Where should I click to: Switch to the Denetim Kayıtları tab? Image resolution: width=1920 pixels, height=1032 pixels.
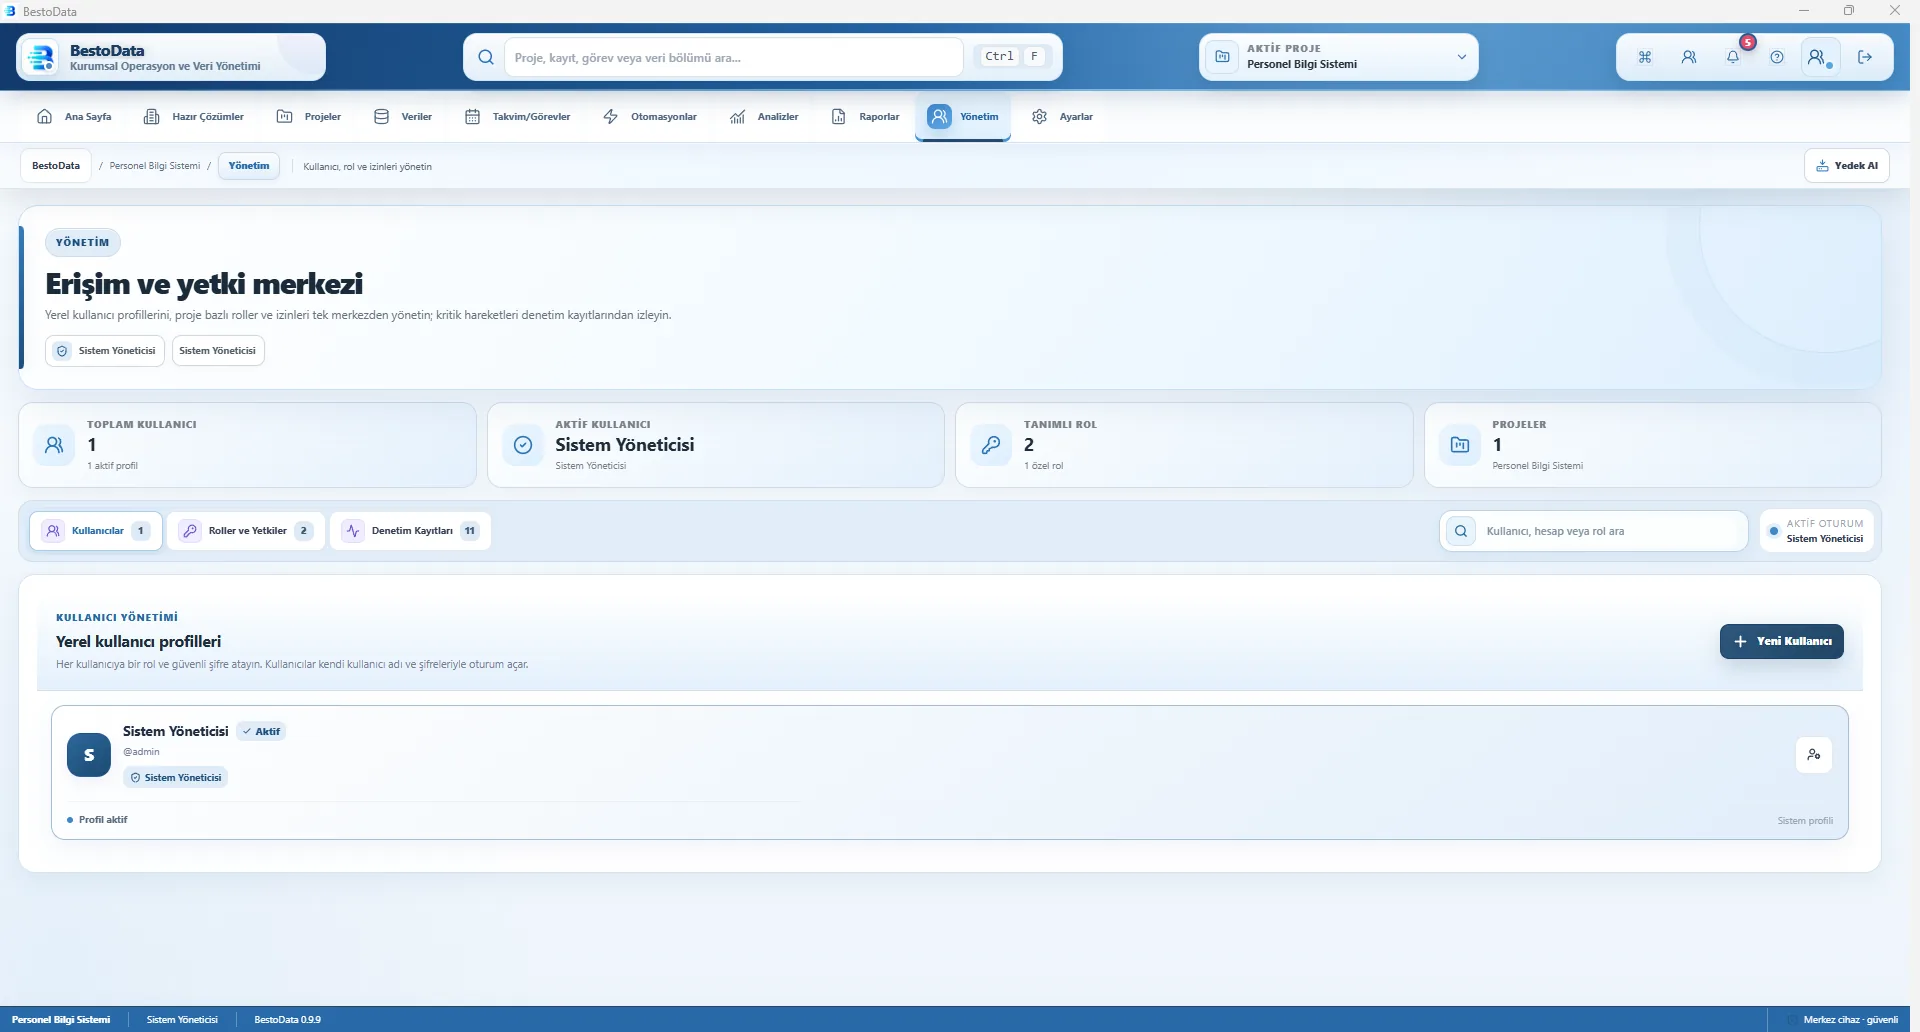[x=411, y=531]
